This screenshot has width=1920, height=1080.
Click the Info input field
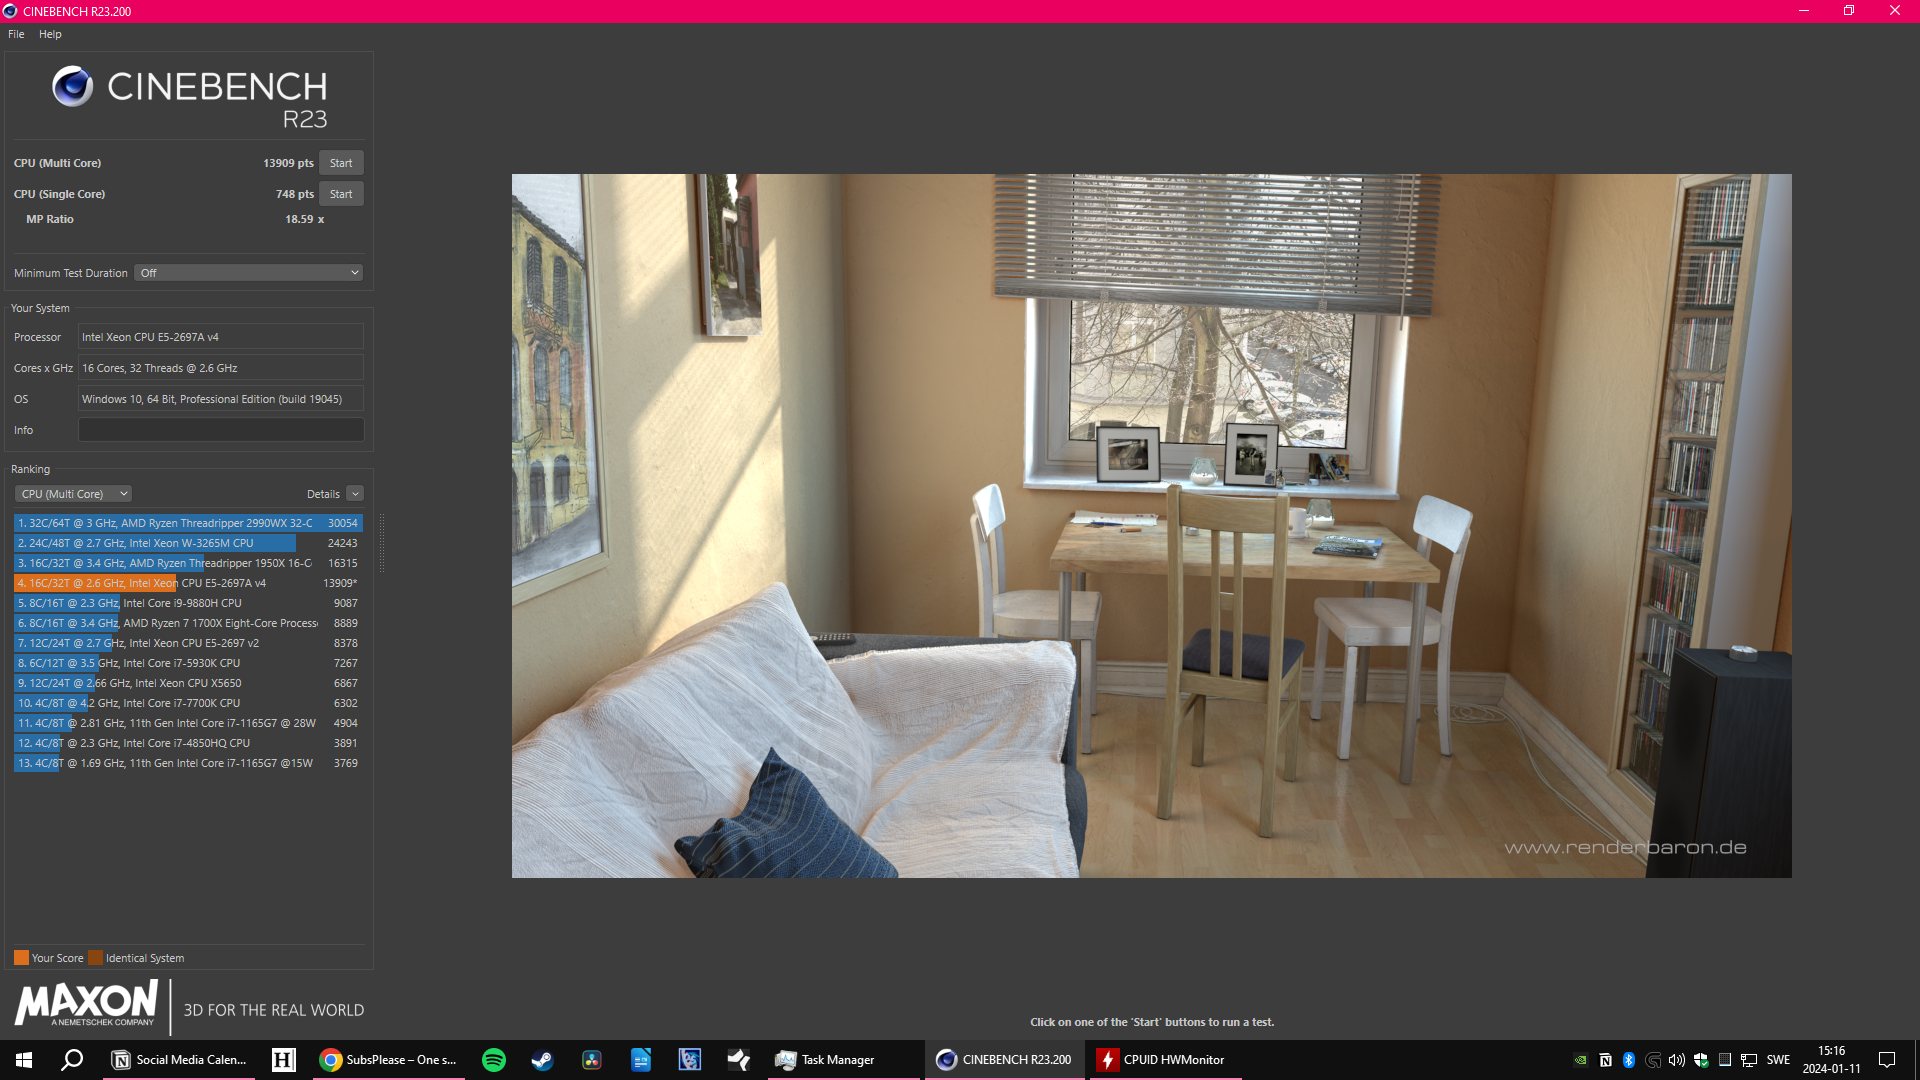221,430
